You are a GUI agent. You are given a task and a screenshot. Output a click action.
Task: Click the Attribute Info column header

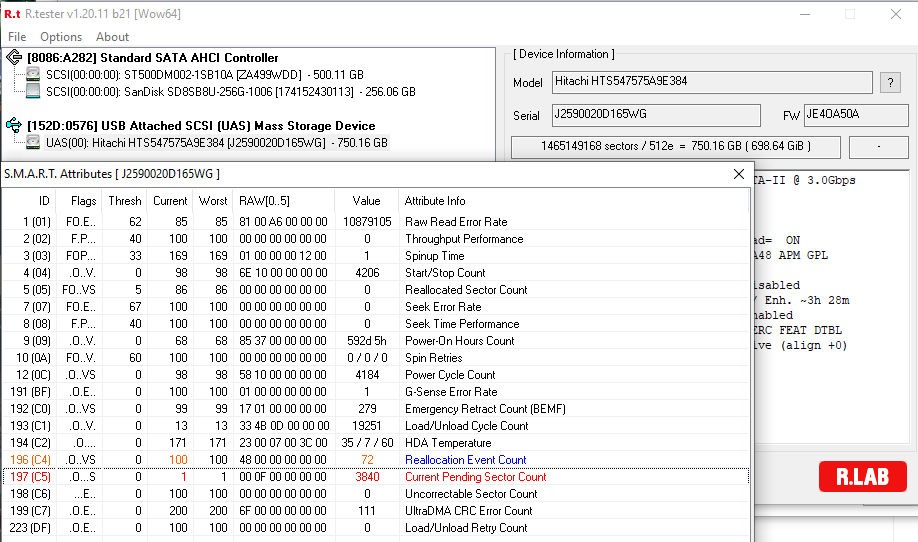point(435,201)
